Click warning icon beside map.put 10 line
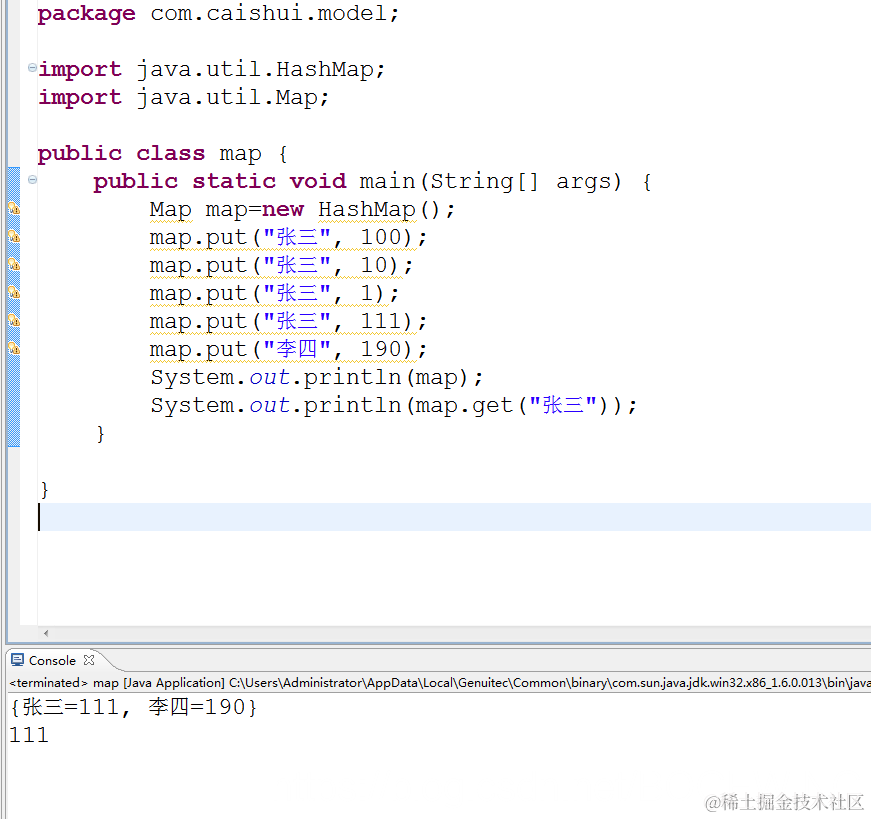 click(x=14, y=265)
